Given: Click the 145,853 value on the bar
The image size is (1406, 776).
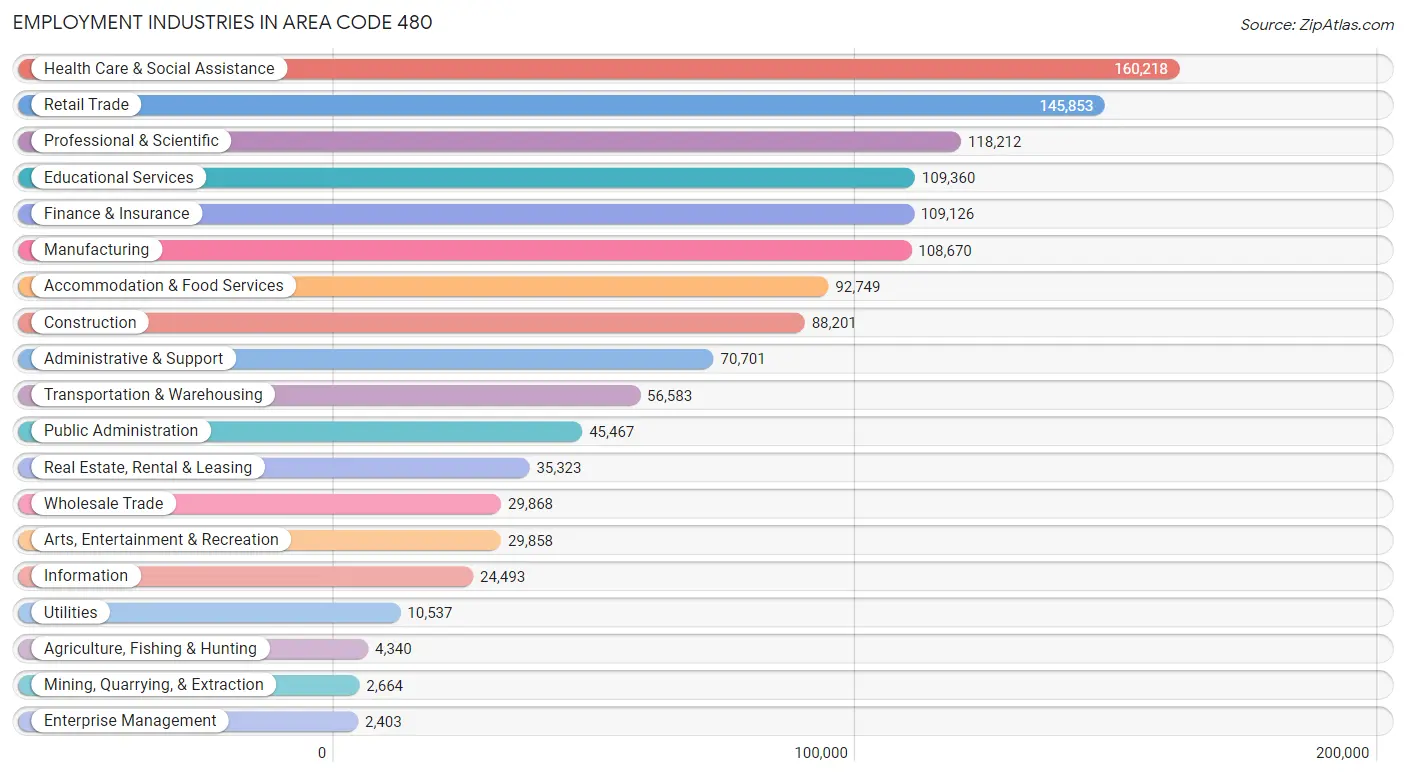Looking at the screenshot, I should (1066, 105).
